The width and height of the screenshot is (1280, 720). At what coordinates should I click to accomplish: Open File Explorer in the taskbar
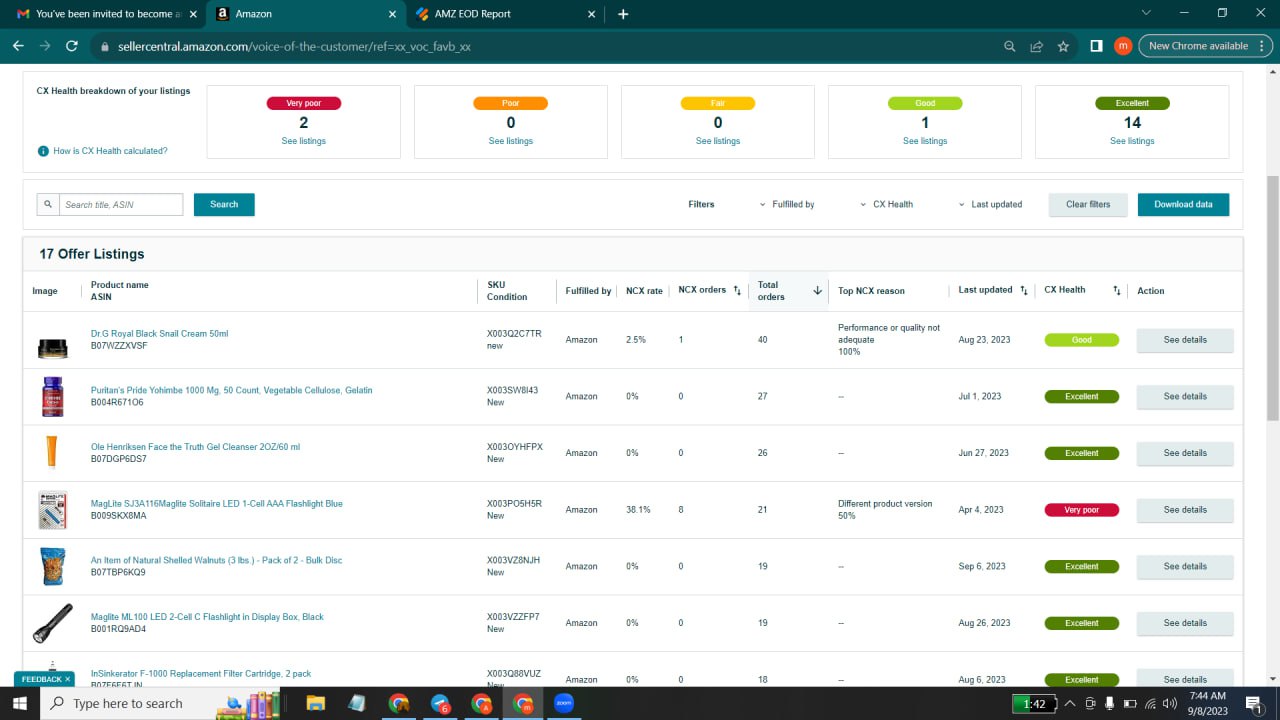[x=315, y=703]
